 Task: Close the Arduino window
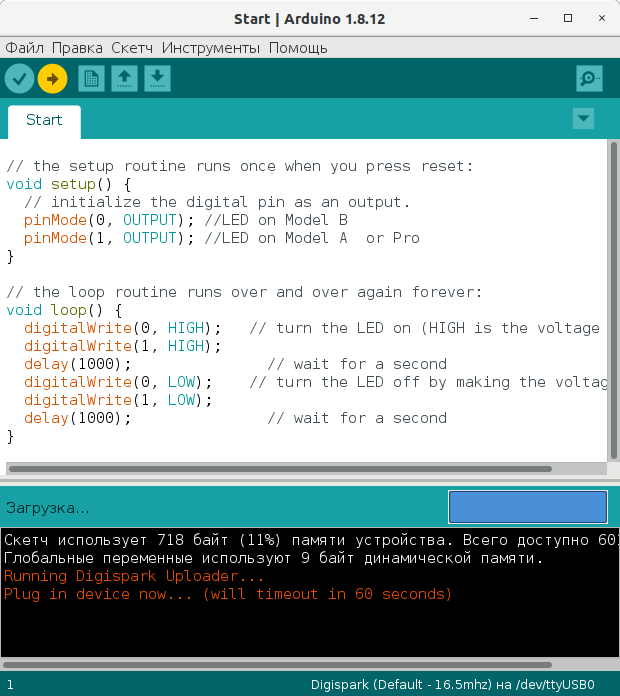602,18
